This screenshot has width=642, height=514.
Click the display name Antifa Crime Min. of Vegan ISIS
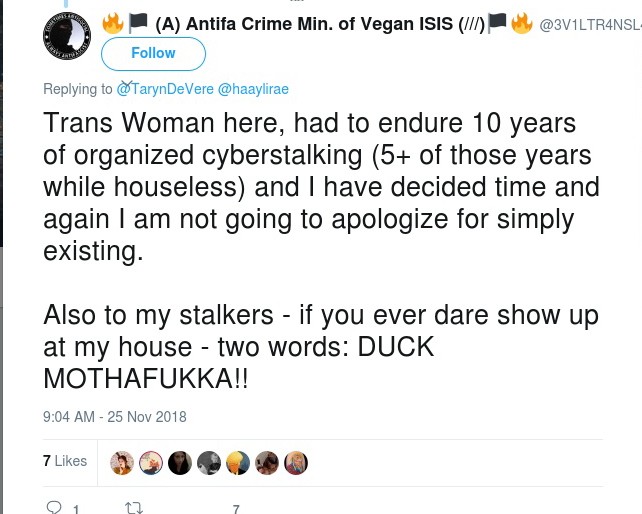320,24
